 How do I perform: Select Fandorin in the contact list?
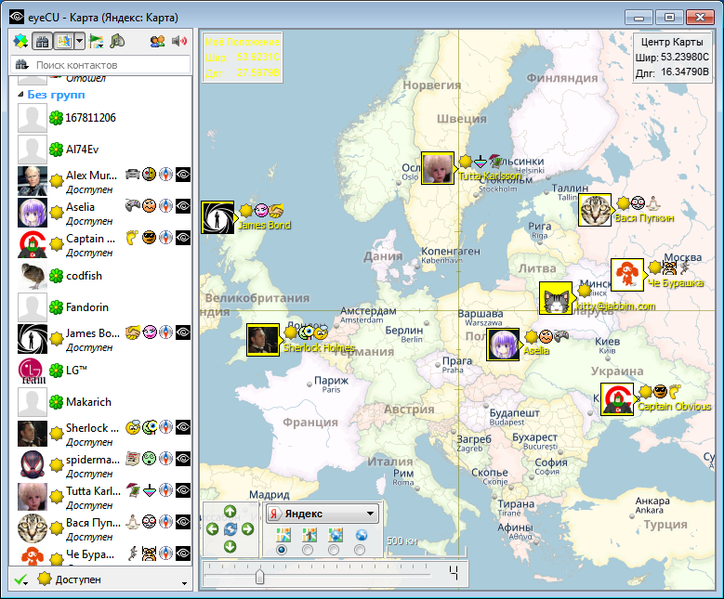(x=87, y=307)
